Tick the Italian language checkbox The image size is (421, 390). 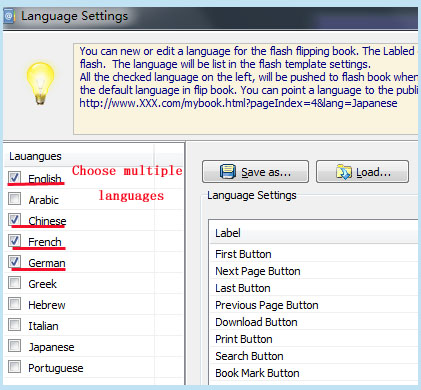(14, 325)
